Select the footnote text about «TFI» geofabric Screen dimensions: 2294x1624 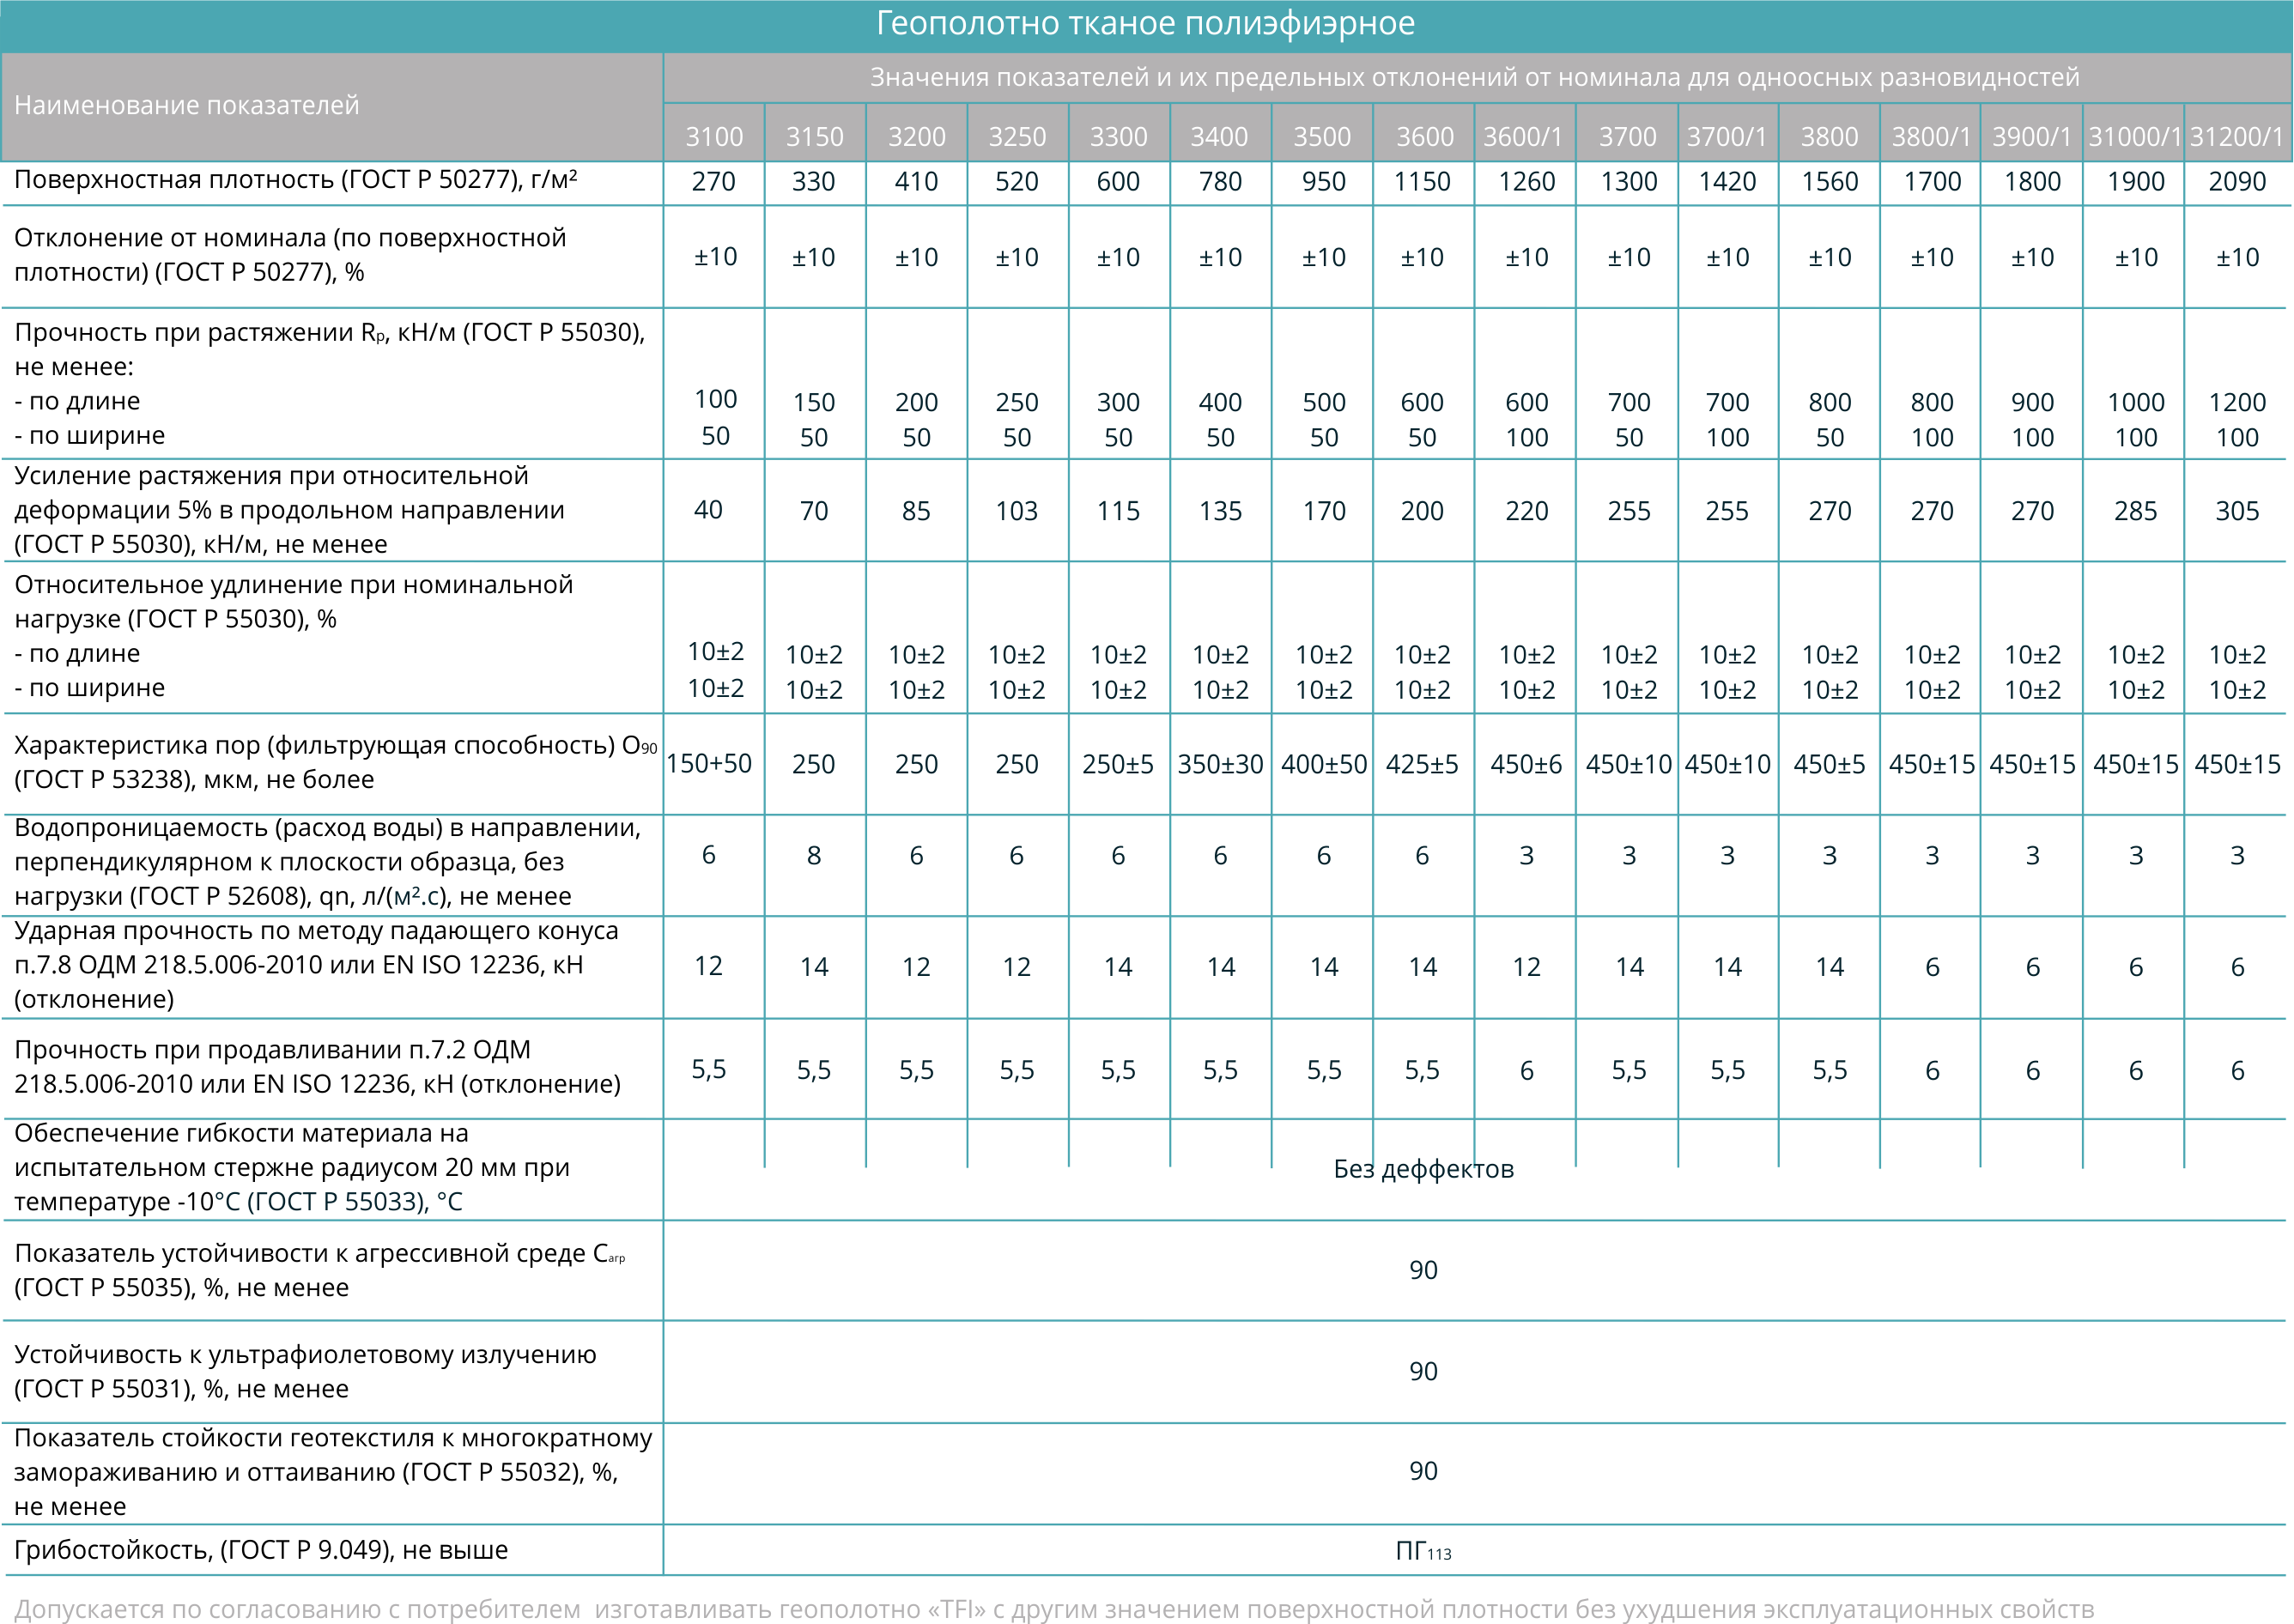pyautogui.click(x=1055, y=1609)
